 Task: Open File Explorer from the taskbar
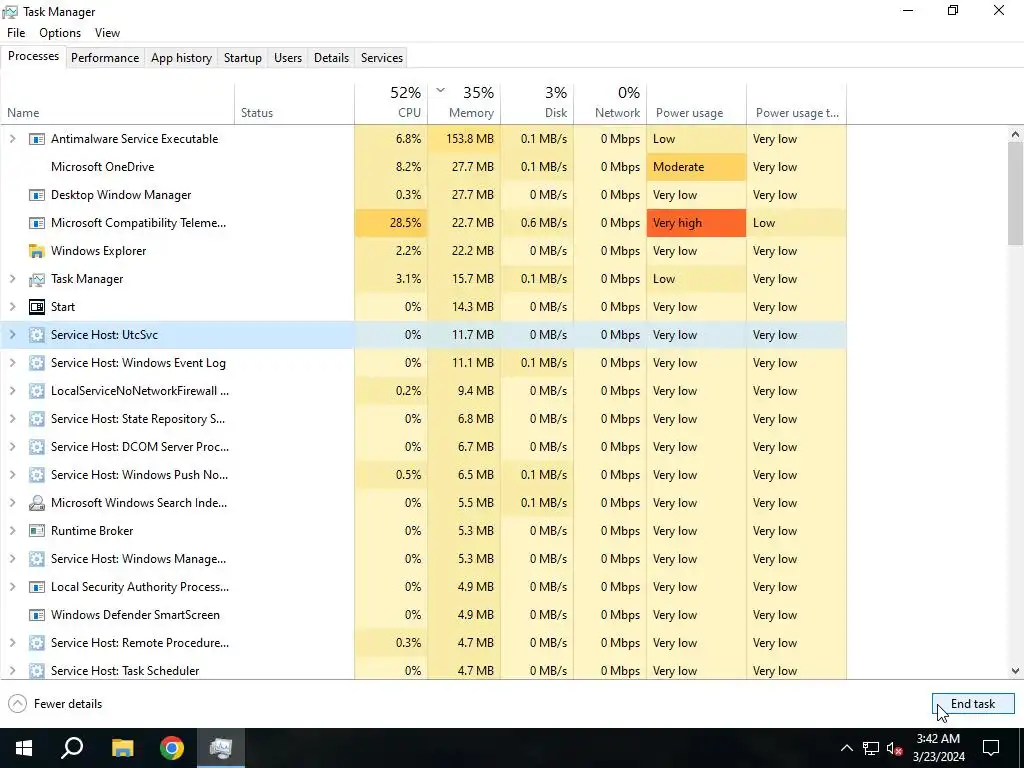[123, 748]
